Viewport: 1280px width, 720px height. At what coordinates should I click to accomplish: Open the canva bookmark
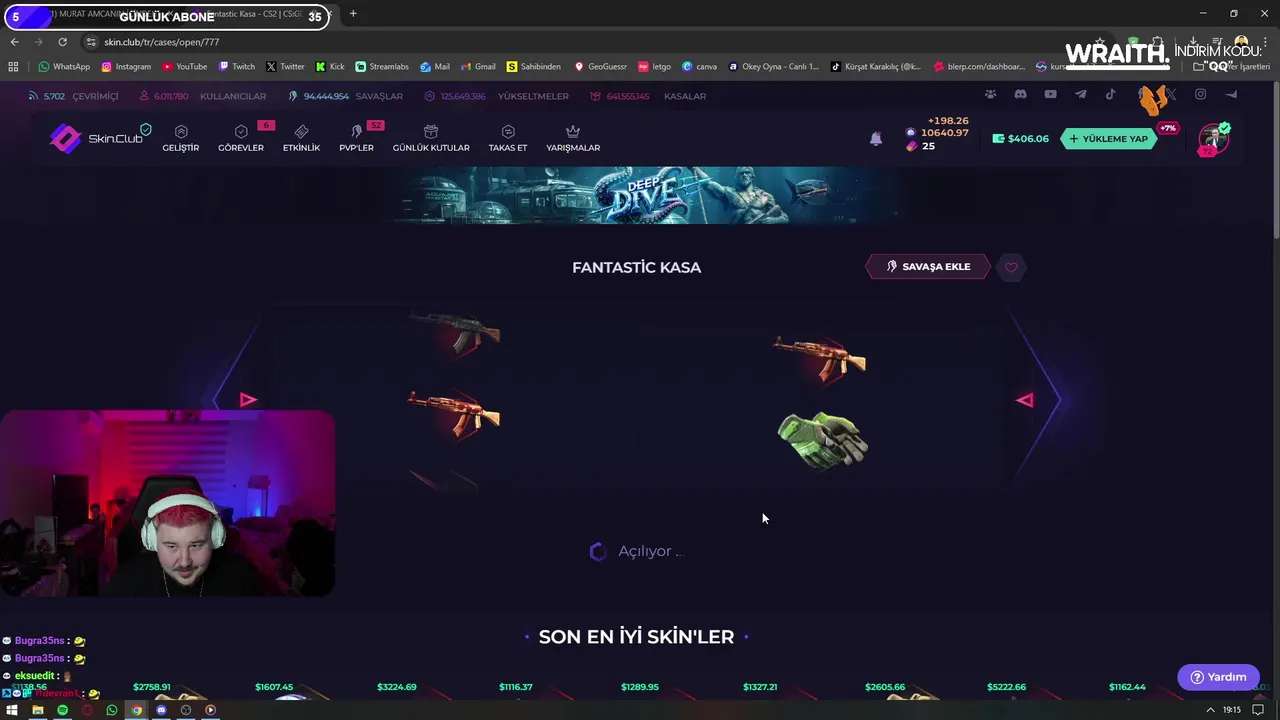tap(699, 67)
